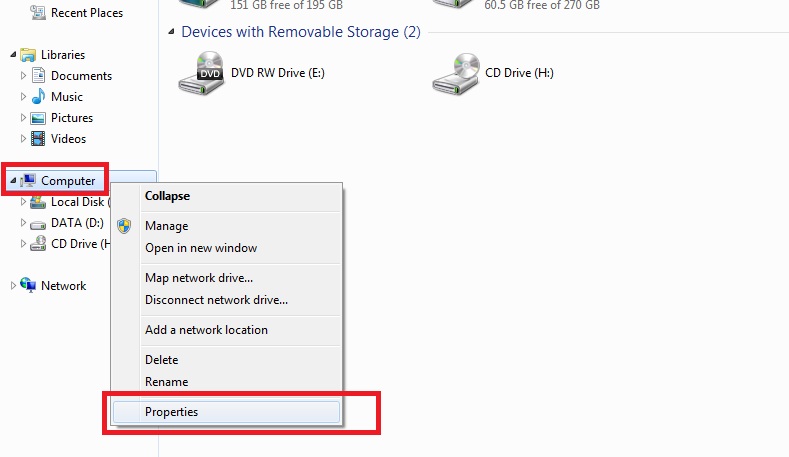Viewport: 789px width, 457px height.
Task: Click the Videos library icon
Action: (x=38, y=139)
